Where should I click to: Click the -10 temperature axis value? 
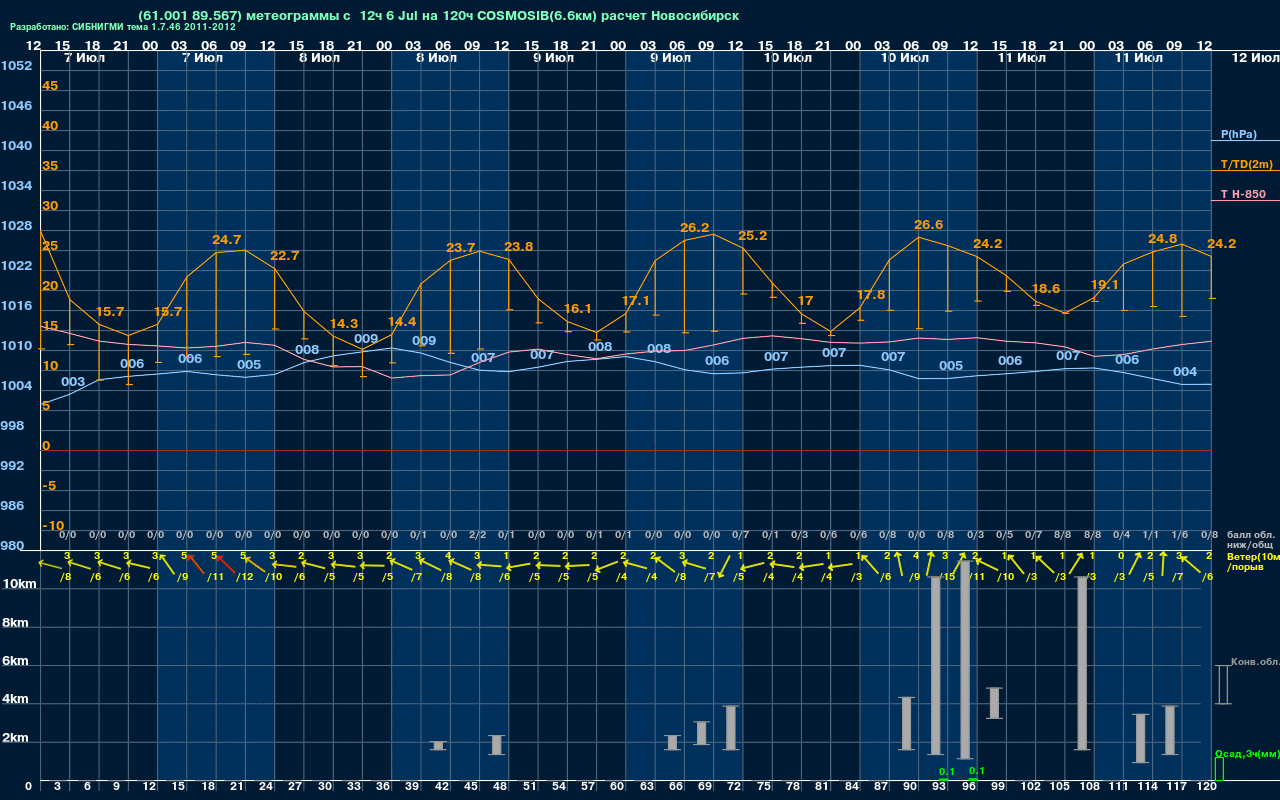click(x=53, y=526)
